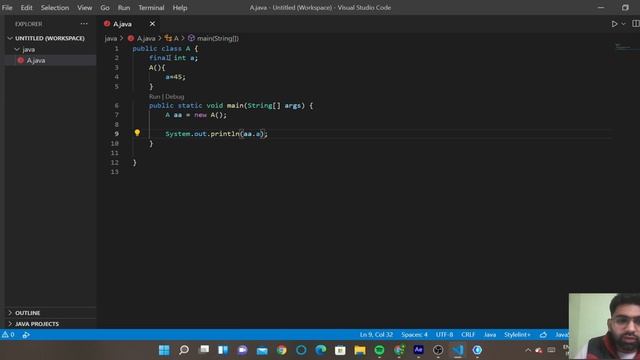The width and height of the screenshot is (640, 360).
Task: Open Microsoft Edge from the taskbar
Action: [x=321, y=350]
